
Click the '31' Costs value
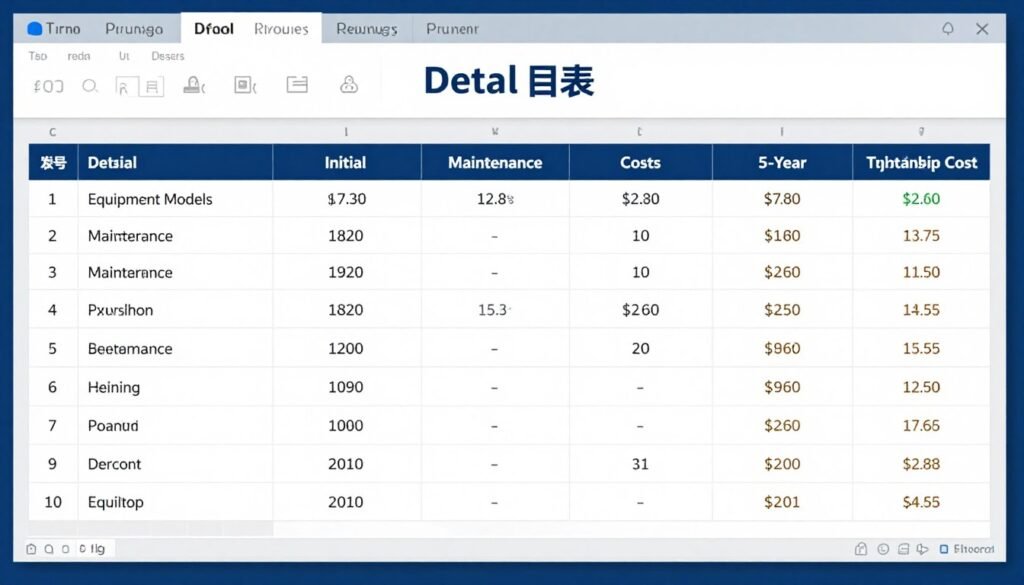pyautogui.click(x=640, y=464)
